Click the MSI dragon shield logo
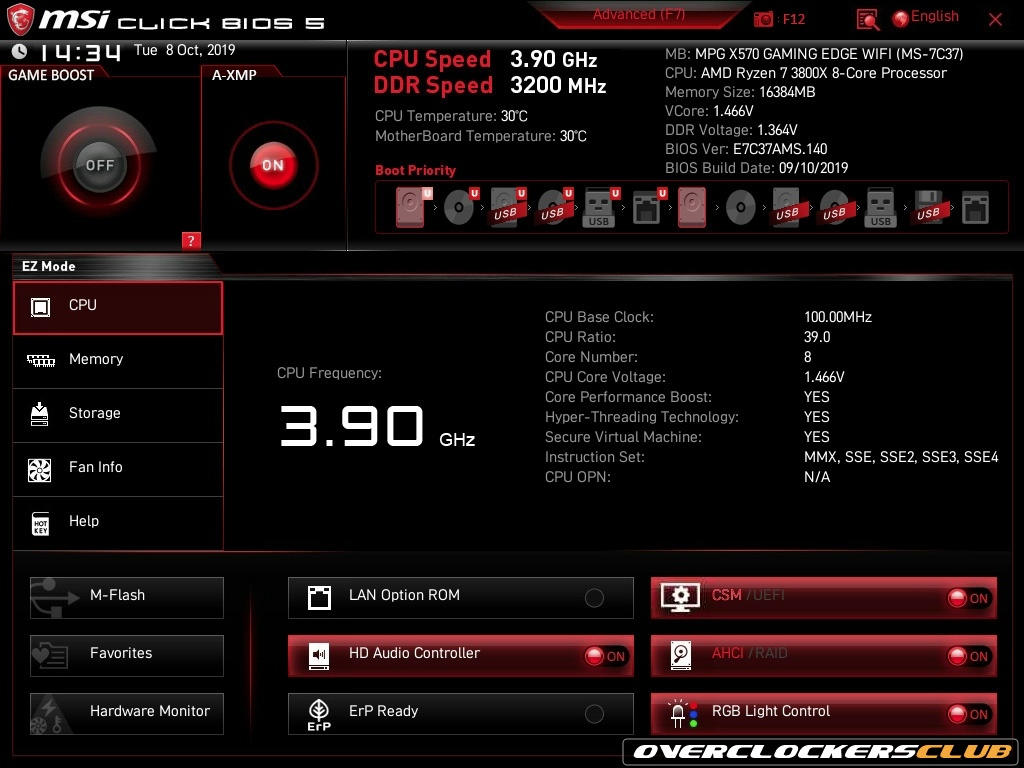The width and height of the screenshot is (1024, 768). (x=20, y=20)
